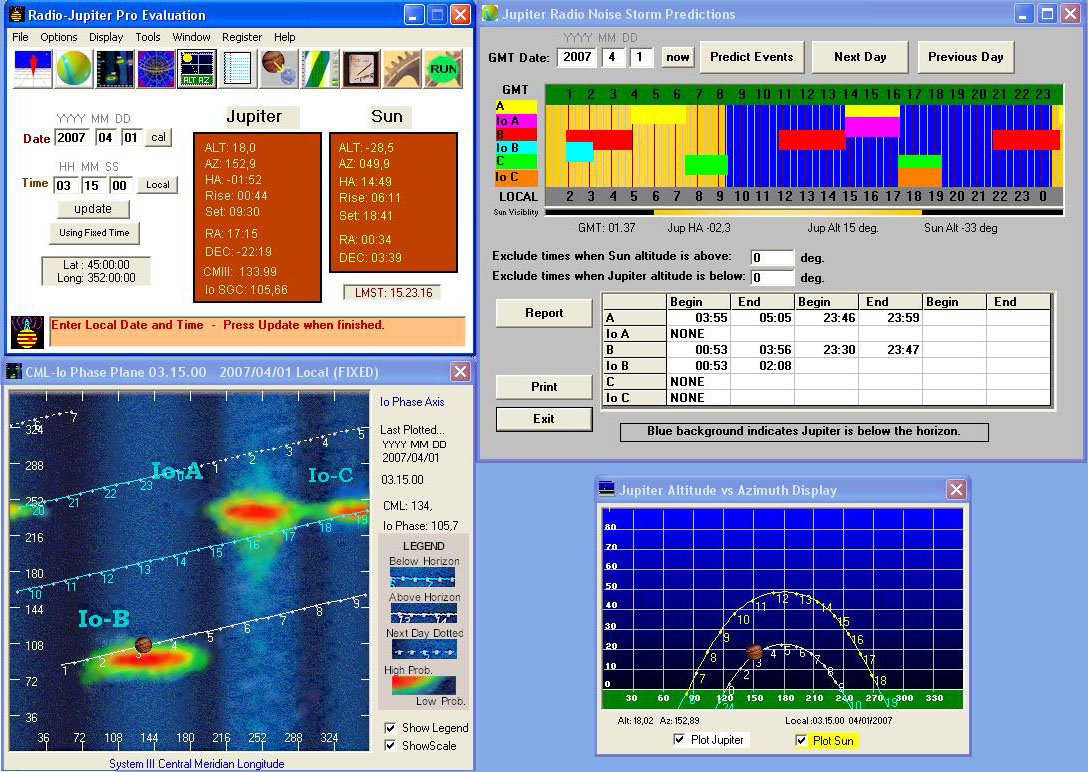Click the Using Fixed Time button
Image resolution: width=1088 pixels, height=772 pixels.
[94, 233]
